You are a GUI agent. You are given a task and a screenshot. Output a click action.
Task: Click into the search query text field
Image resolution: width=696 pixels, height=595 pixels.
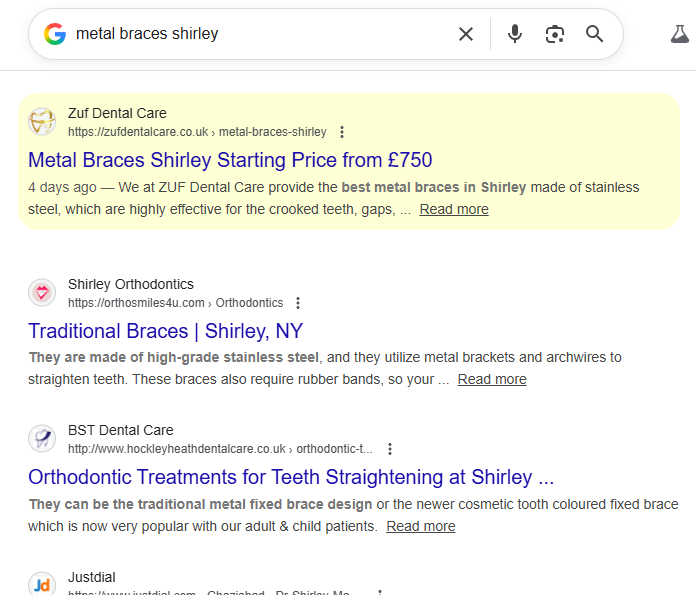(x=260, y=34)
